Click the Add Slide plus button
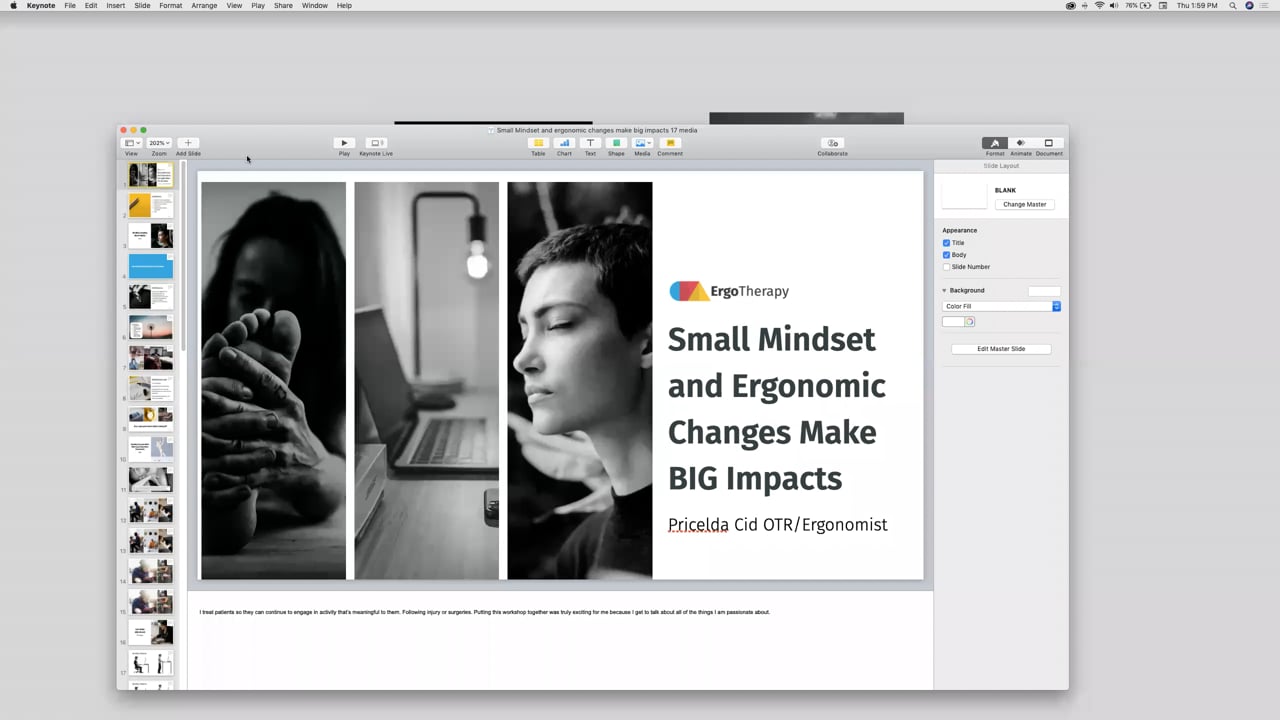The height and width of the screenshot is (720, 1280). coord(188,143)
